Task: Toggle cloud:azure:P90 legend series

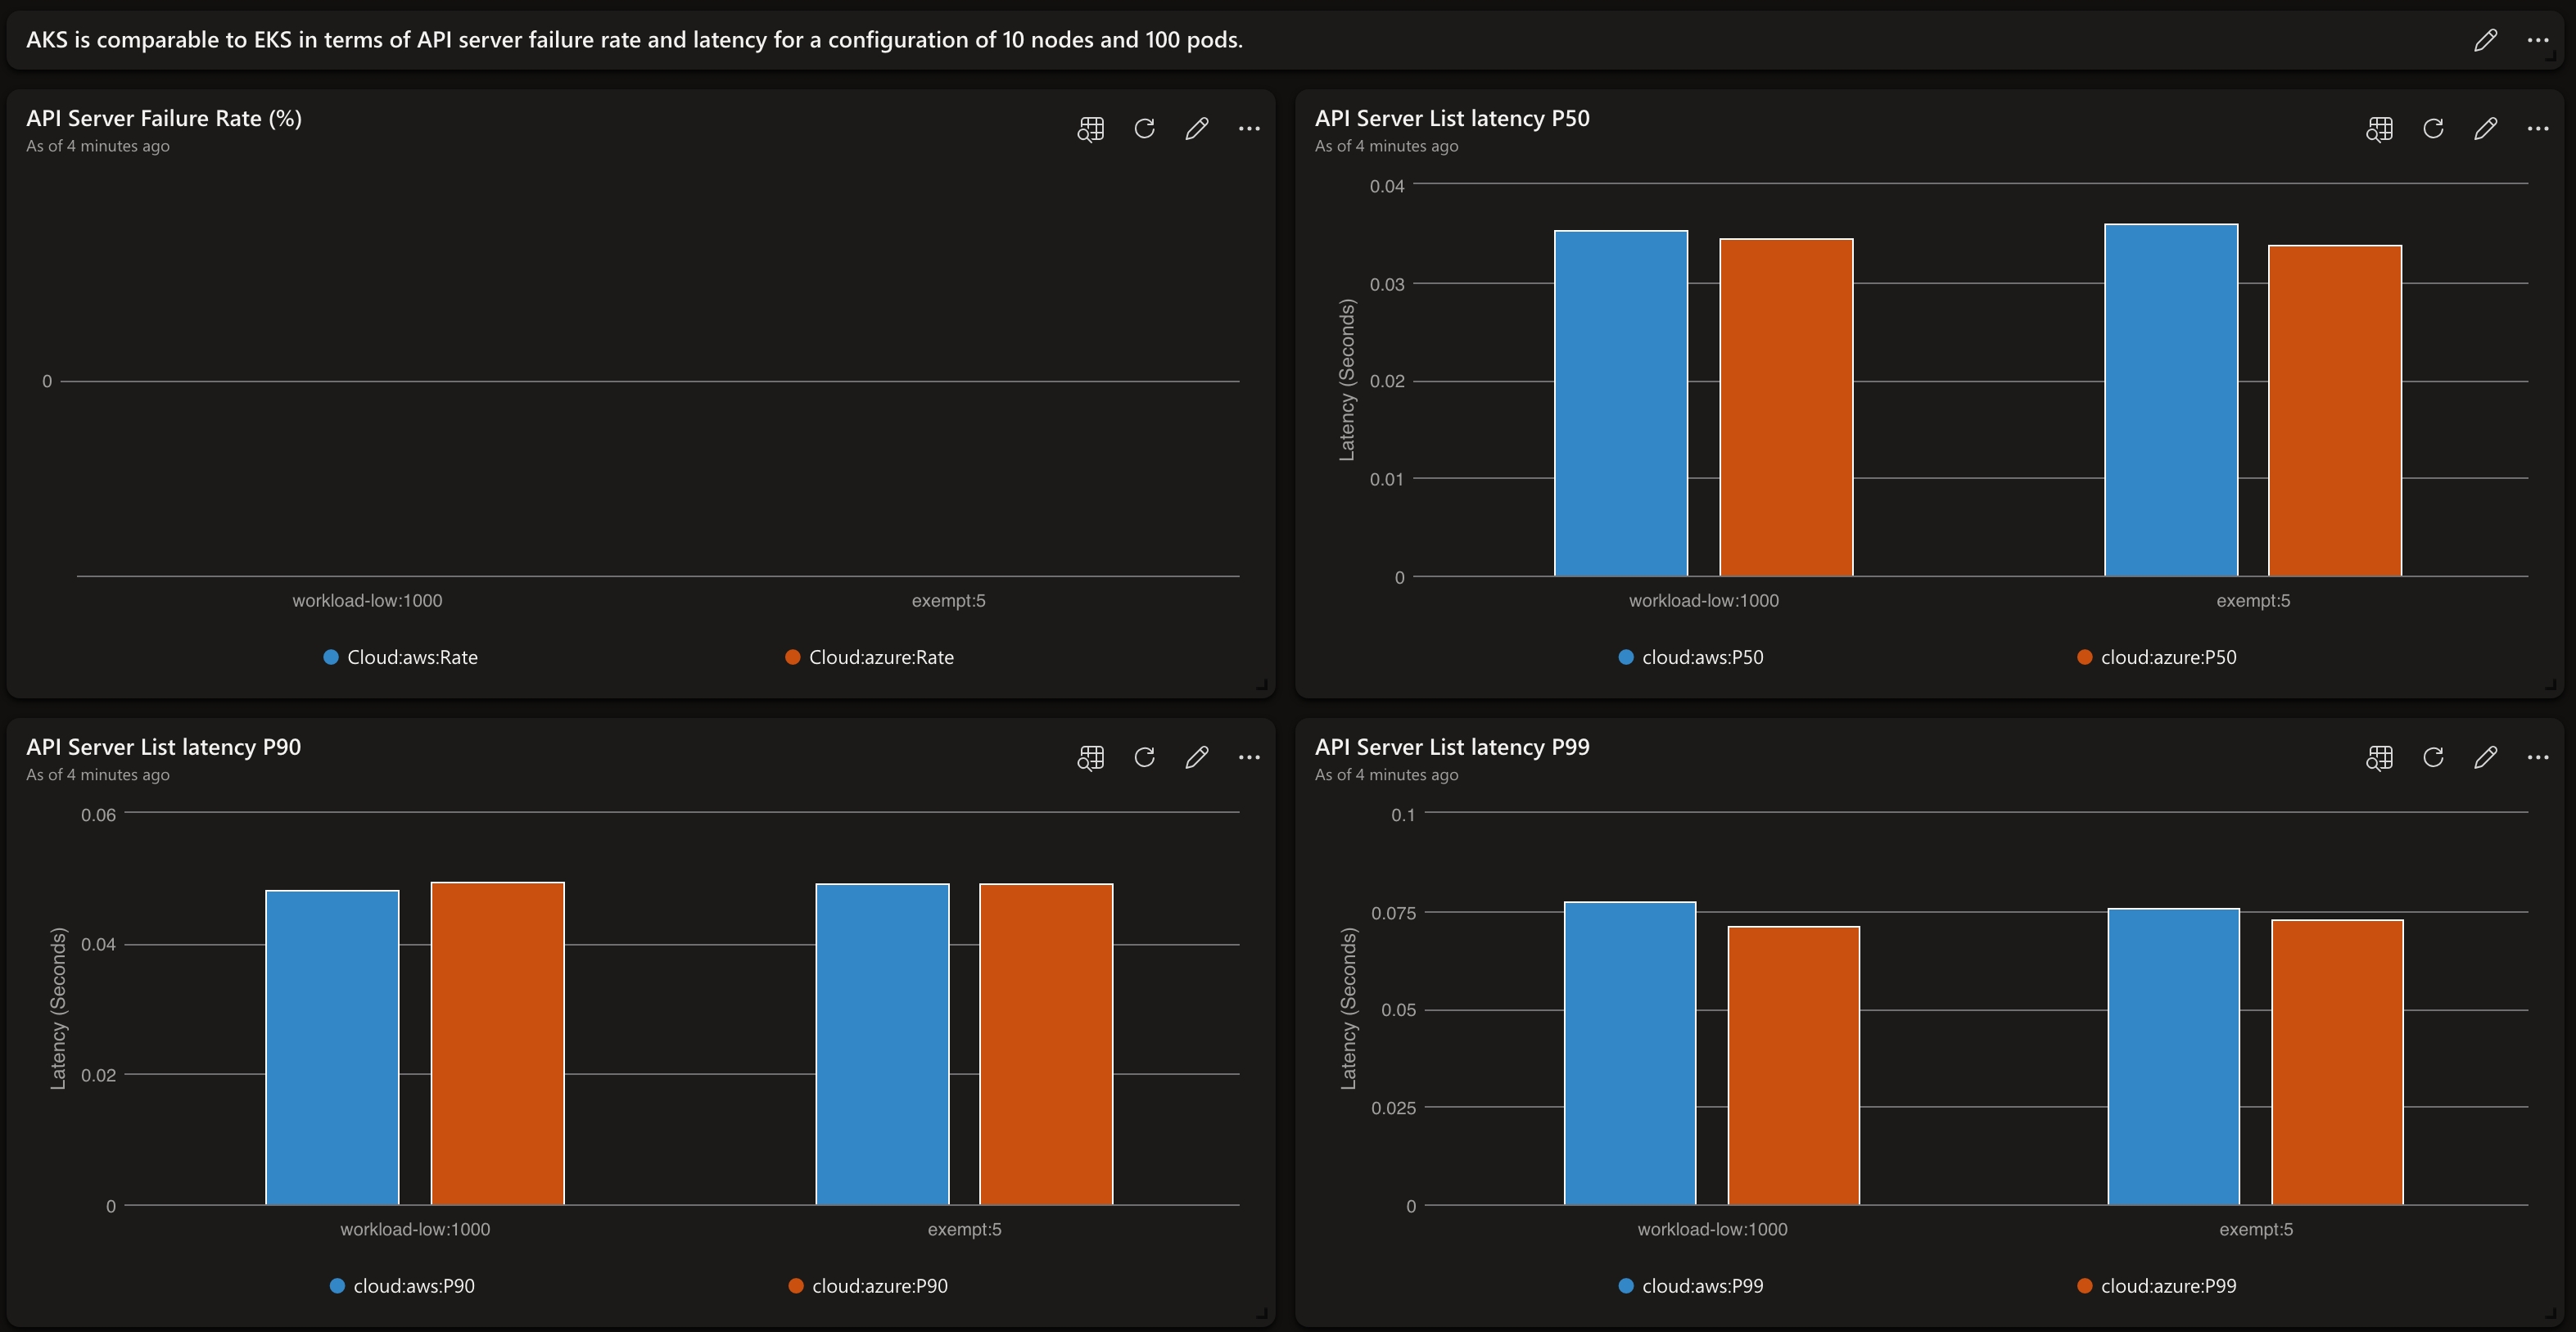Action: [x=868, y=1286]
